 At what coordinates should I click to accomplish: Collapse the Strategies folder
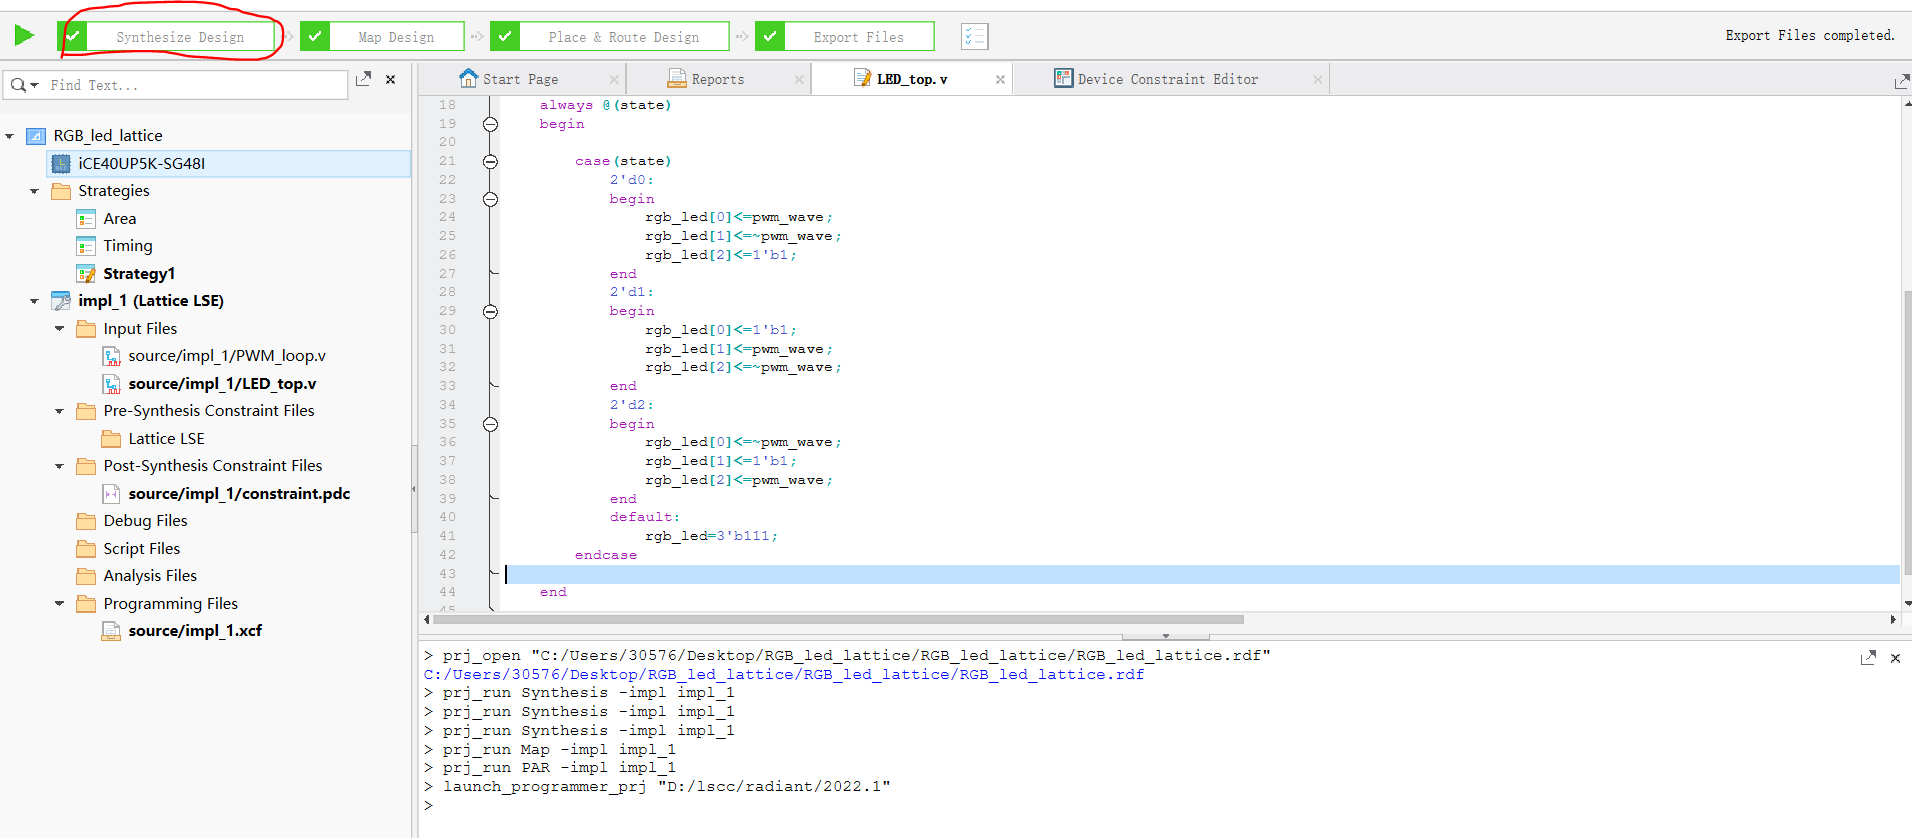click(34, 191)
